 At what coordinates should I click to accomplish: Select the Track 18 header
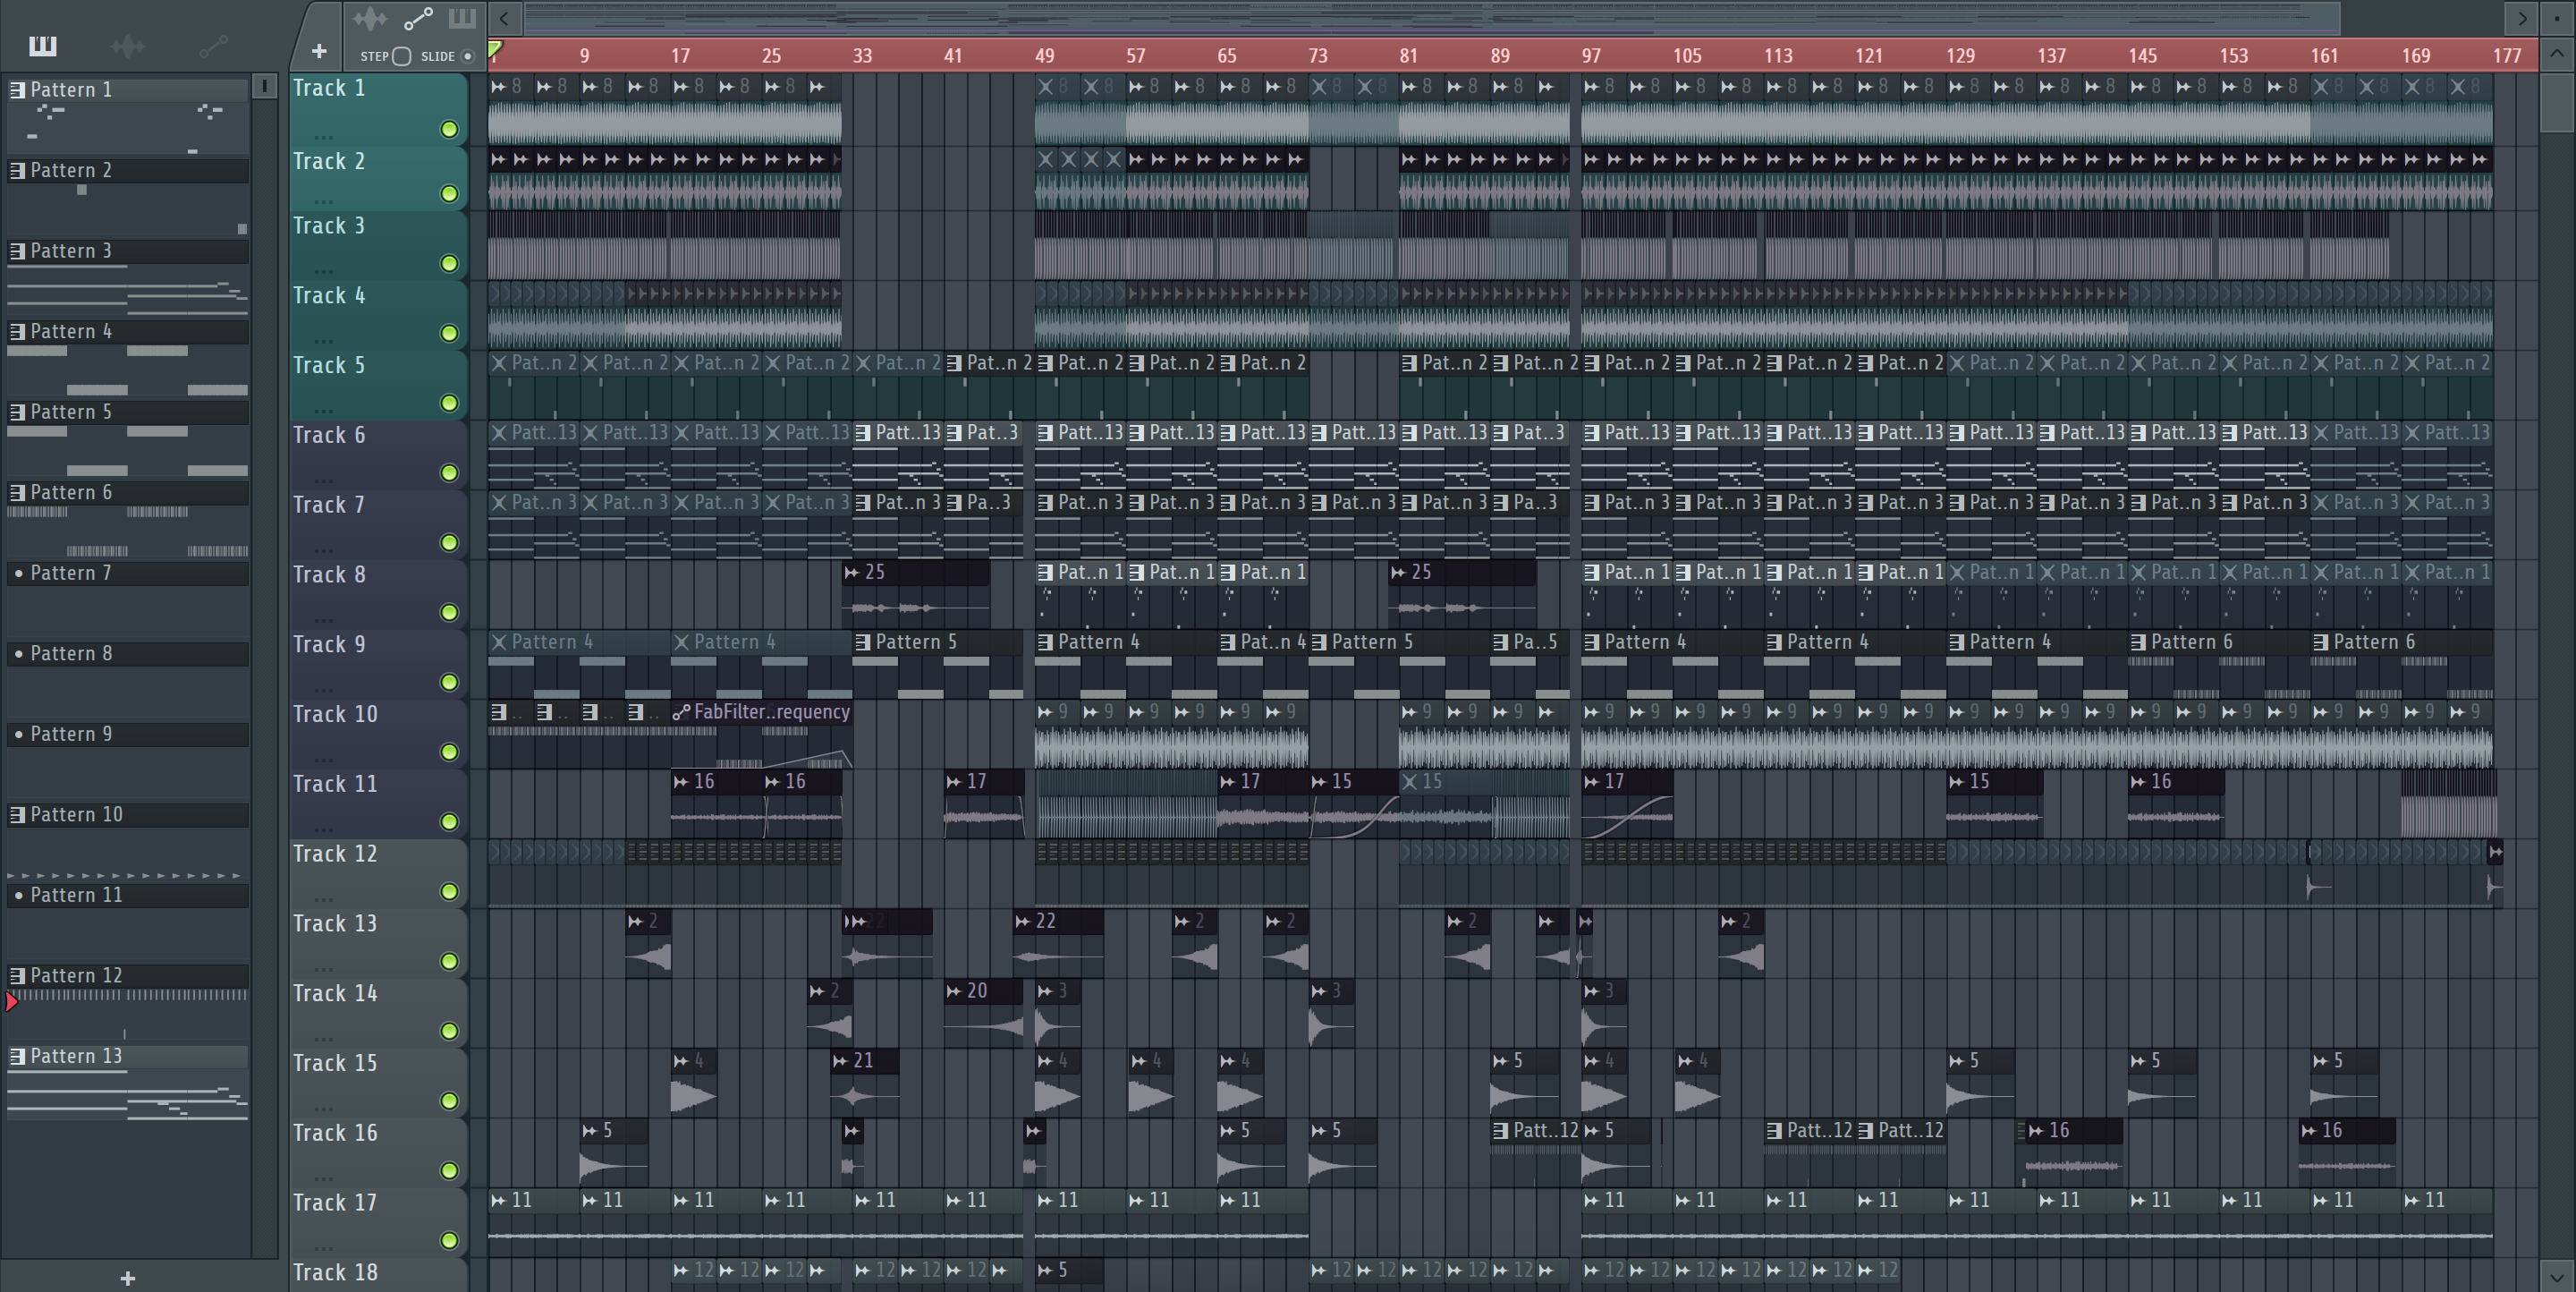pos(378,1275)
